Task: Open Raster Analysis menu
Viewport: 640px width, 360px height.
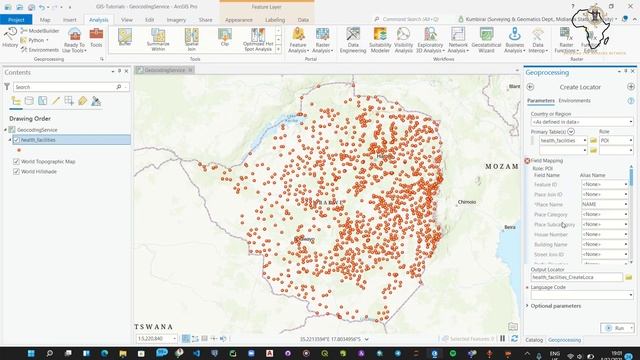Action: (322, 40)
